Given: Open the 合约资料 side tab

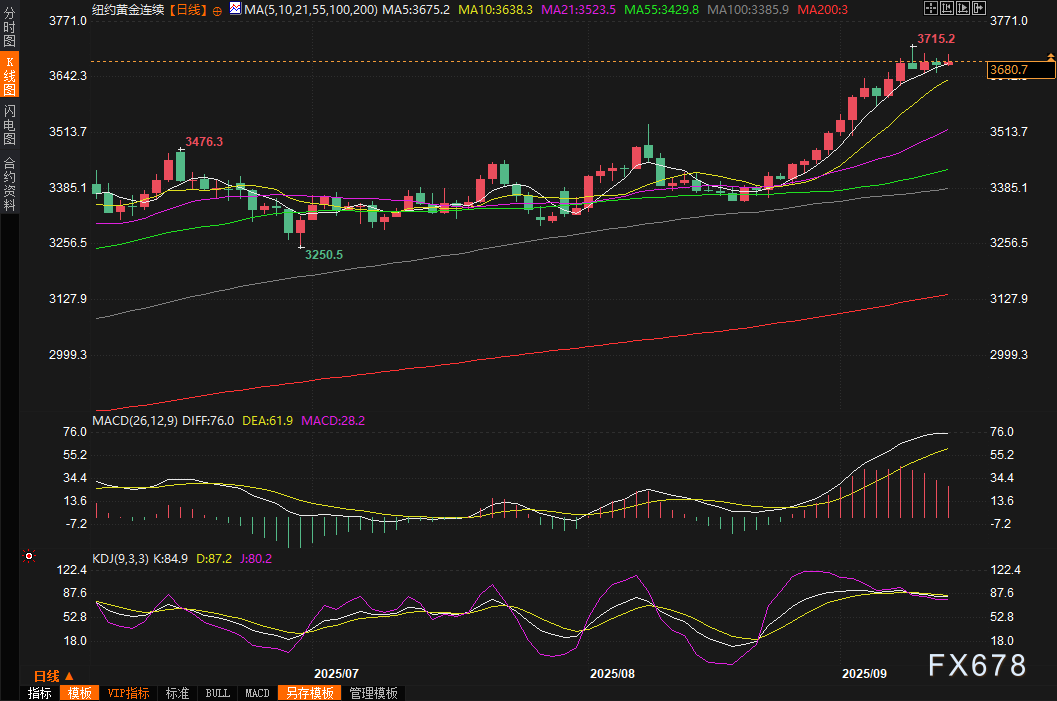Looking at the screenshot, I should pos(9,183).
